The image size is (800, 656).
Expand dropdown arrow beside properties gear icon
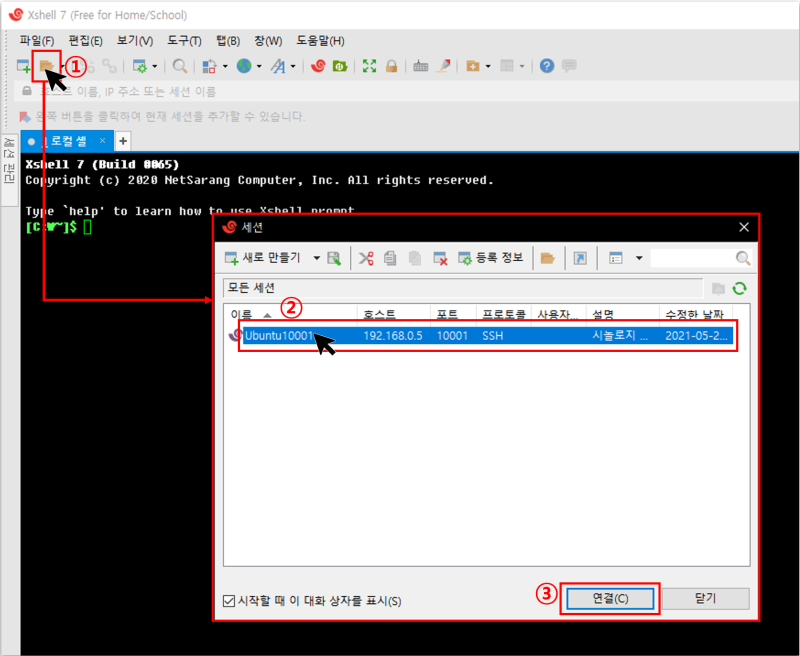(155, 66)
